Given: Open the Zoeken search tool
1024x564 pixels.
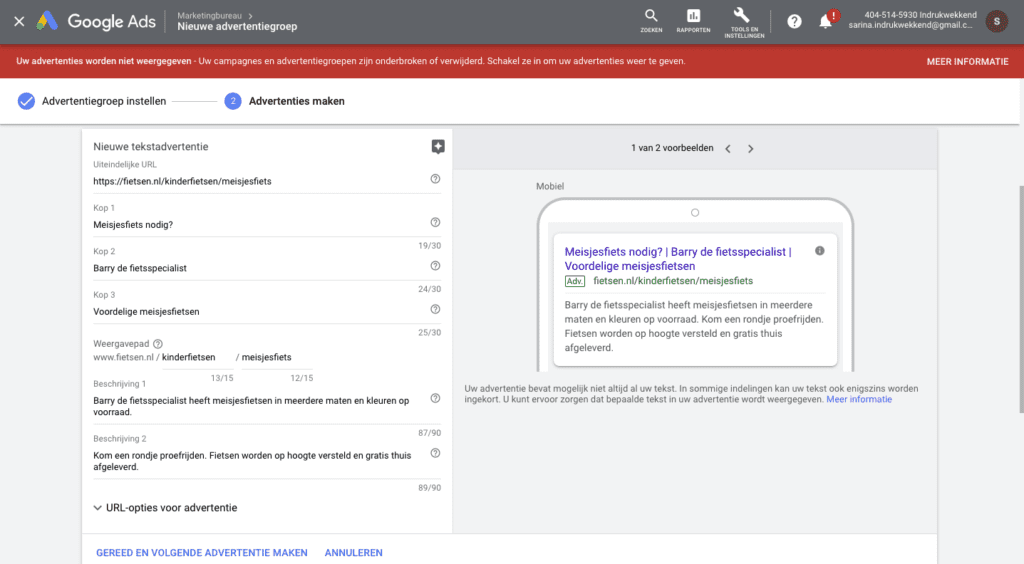Looking at the screenshot, I should (651, 20).
